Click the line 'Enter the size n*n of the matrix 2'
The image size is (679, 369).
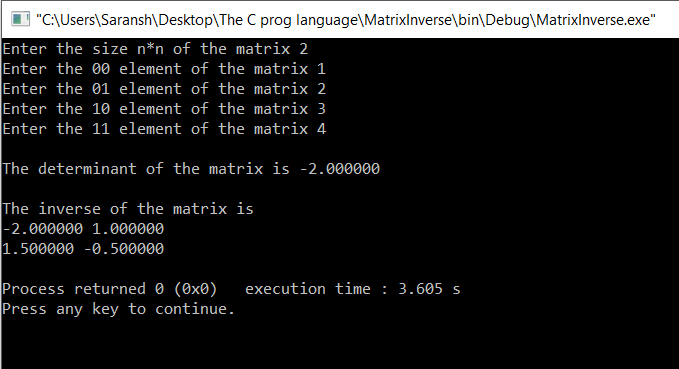(155, 49)
